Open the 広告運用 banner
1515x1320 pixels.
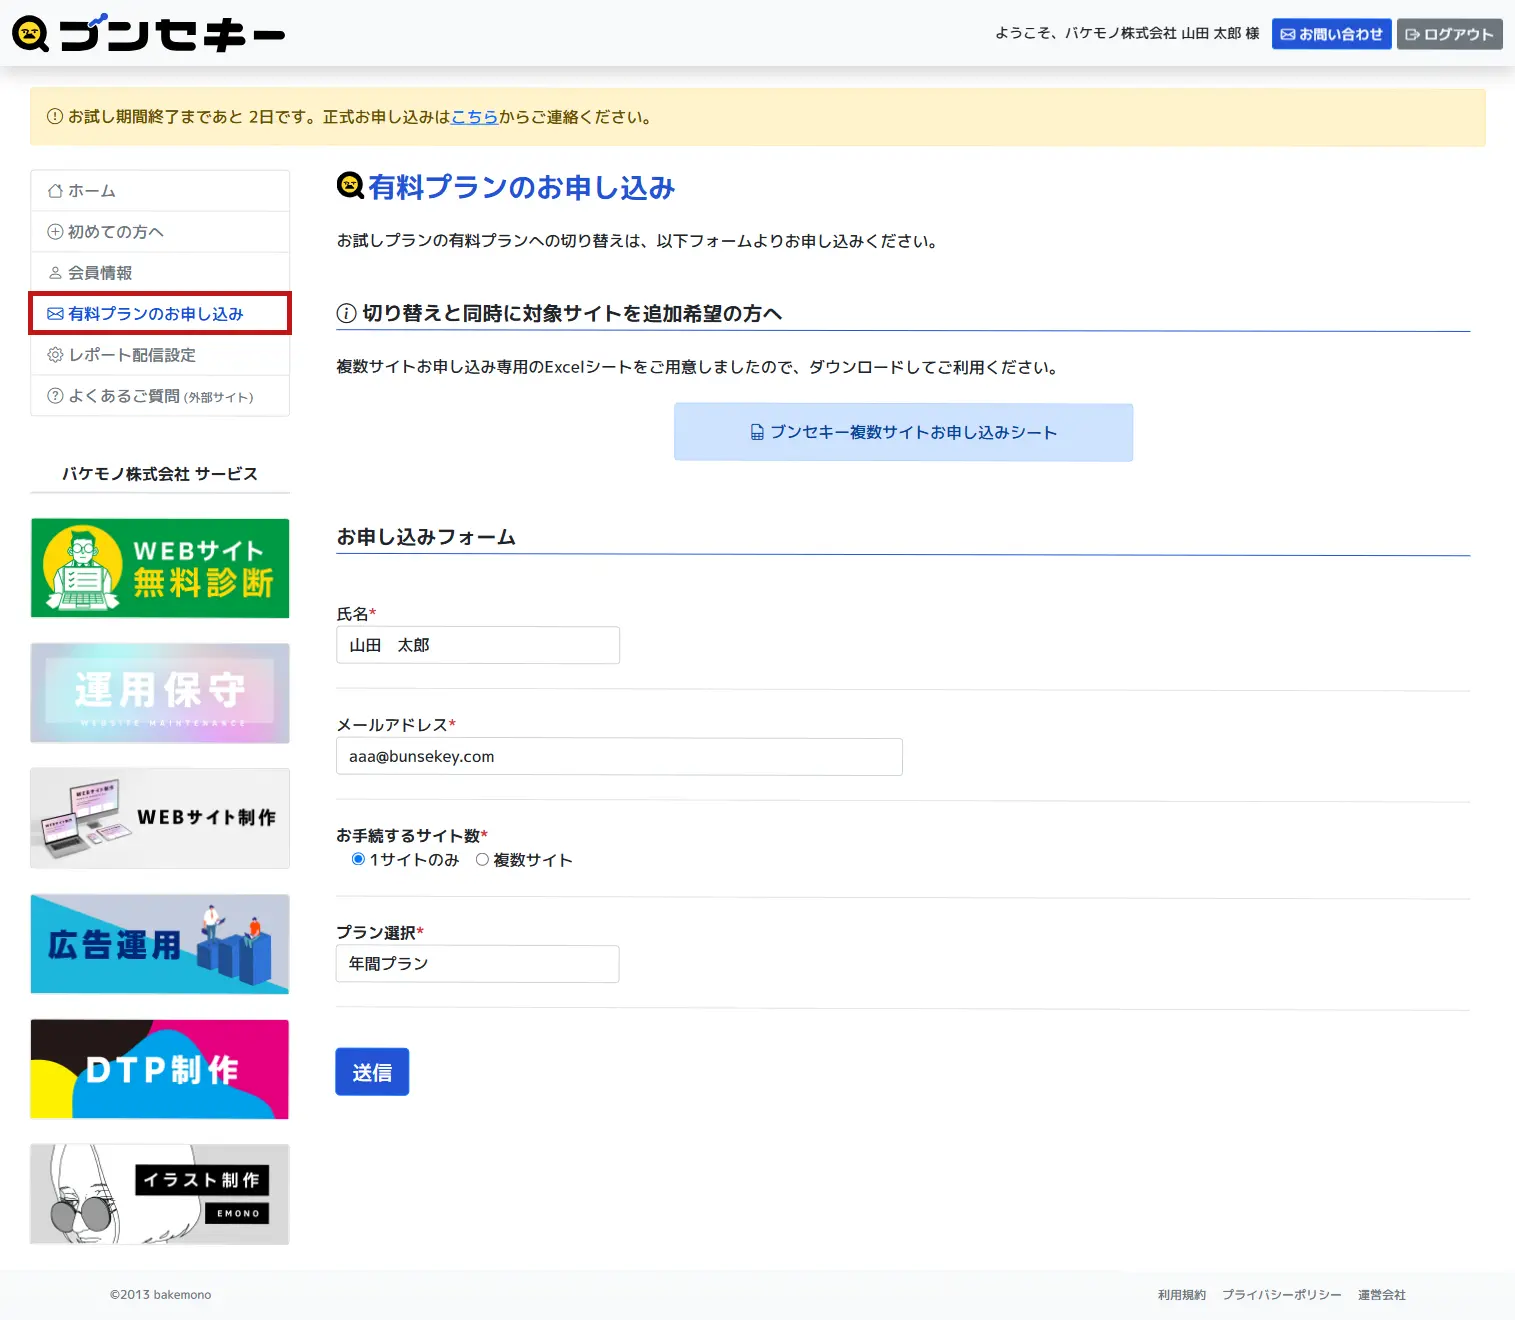(x=160, y=944)
